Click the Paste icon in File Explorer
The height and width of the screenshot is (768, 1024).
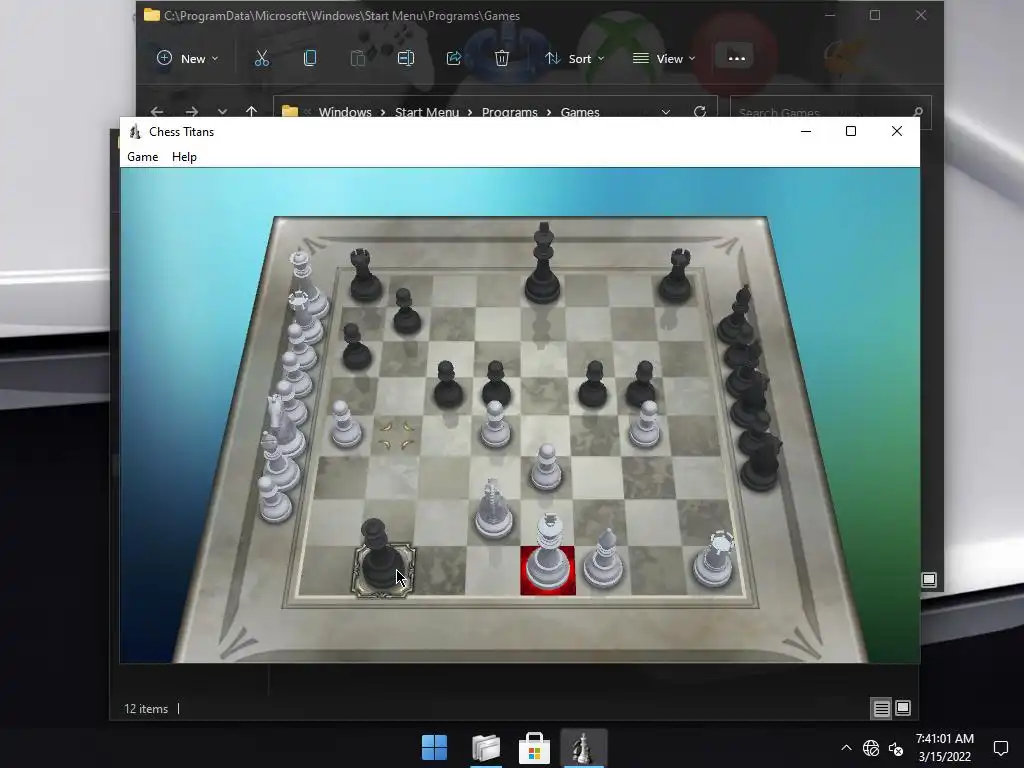358,59
